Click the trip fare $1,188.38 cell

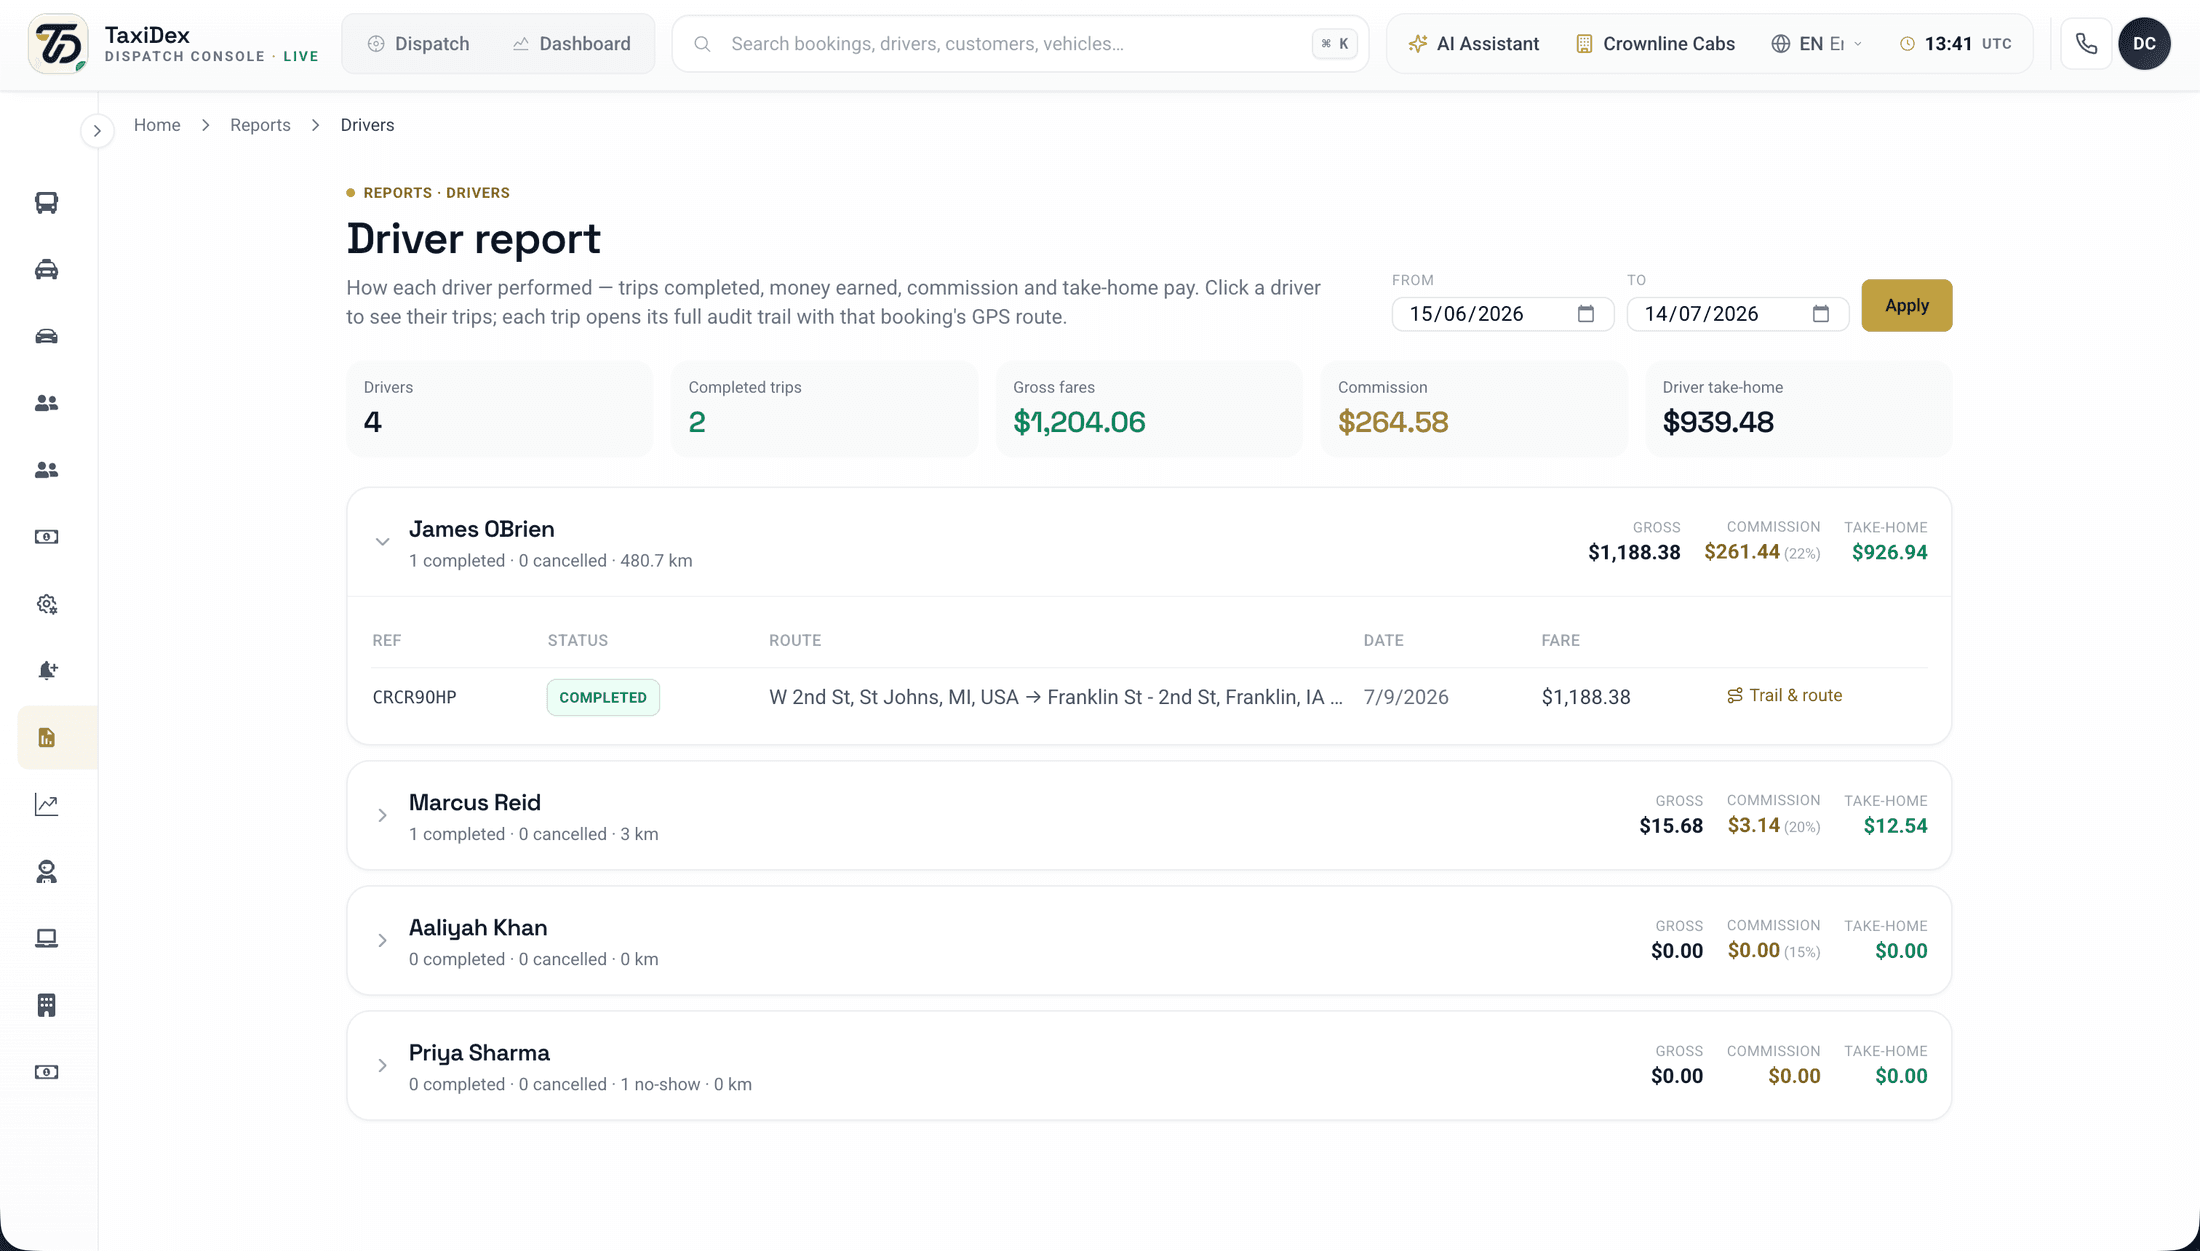[1585, 697]
